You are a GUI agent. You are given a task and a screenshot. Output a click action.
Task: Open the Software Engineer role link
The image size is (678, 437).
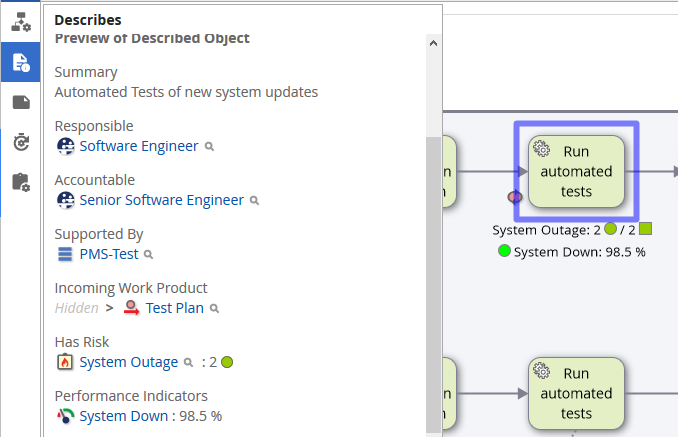coord(139,146)
